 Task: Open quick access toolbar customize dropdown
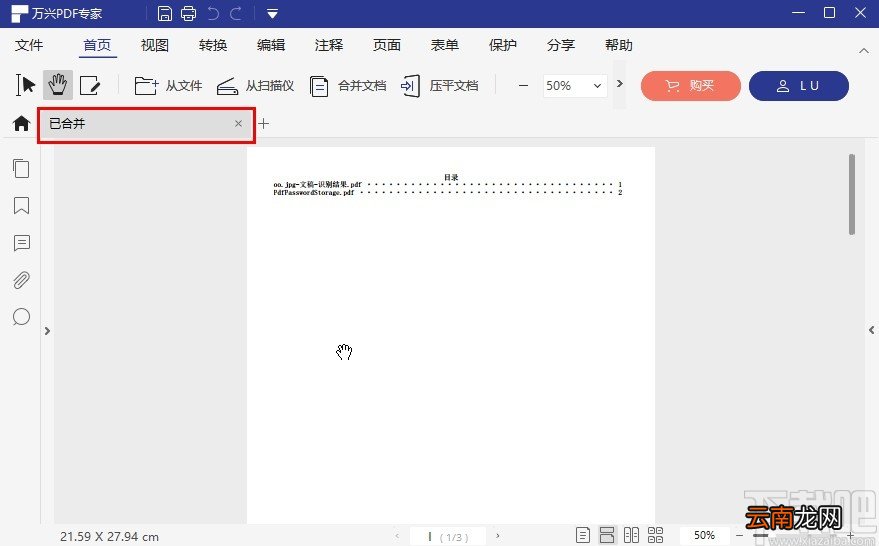click(x=272, y=14)
